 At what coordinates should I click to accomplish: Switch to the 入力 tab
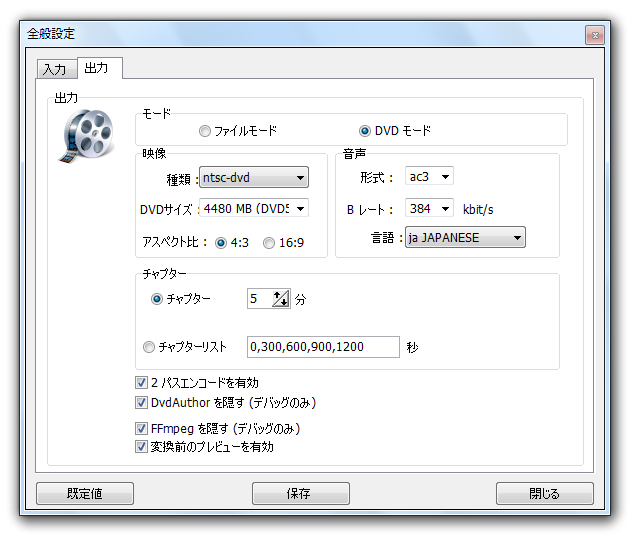tap(56, 69)
